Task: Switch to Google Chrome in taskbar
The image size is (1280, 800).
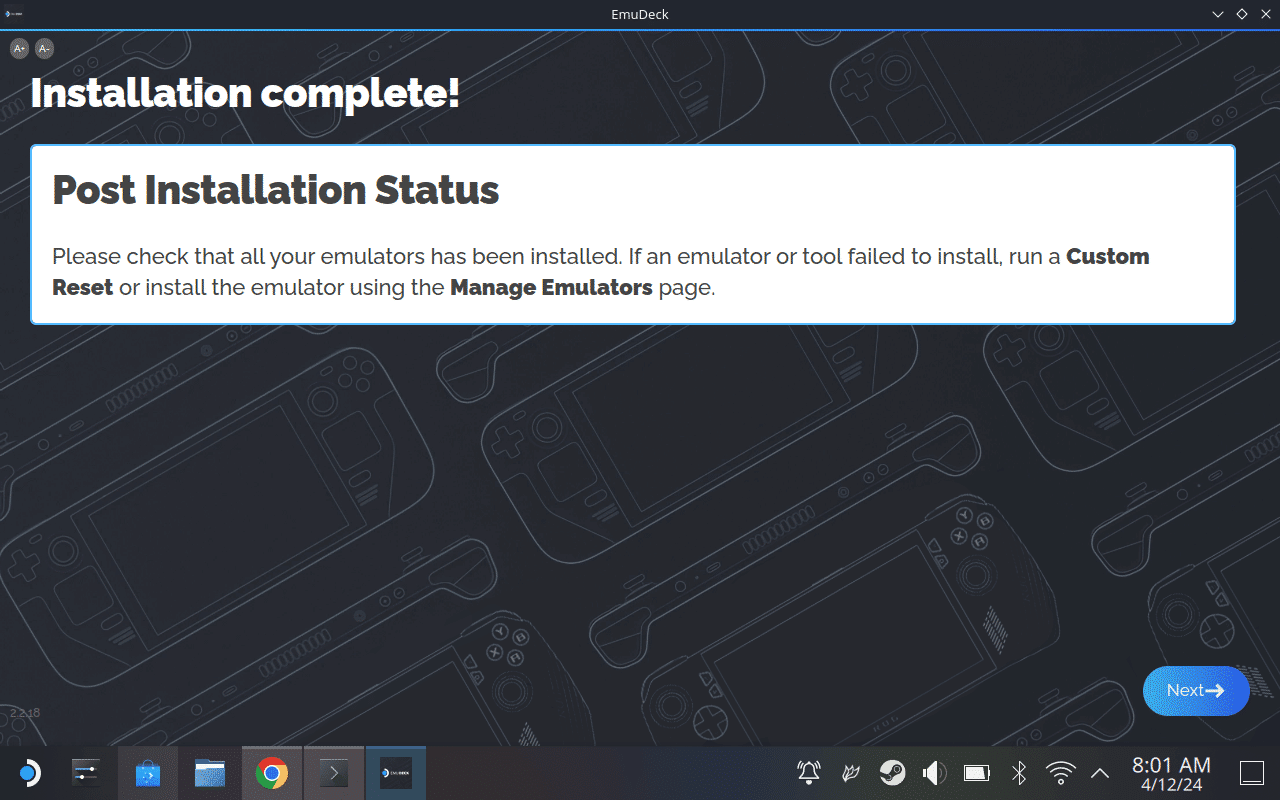Action: click(x=272, y=773)
